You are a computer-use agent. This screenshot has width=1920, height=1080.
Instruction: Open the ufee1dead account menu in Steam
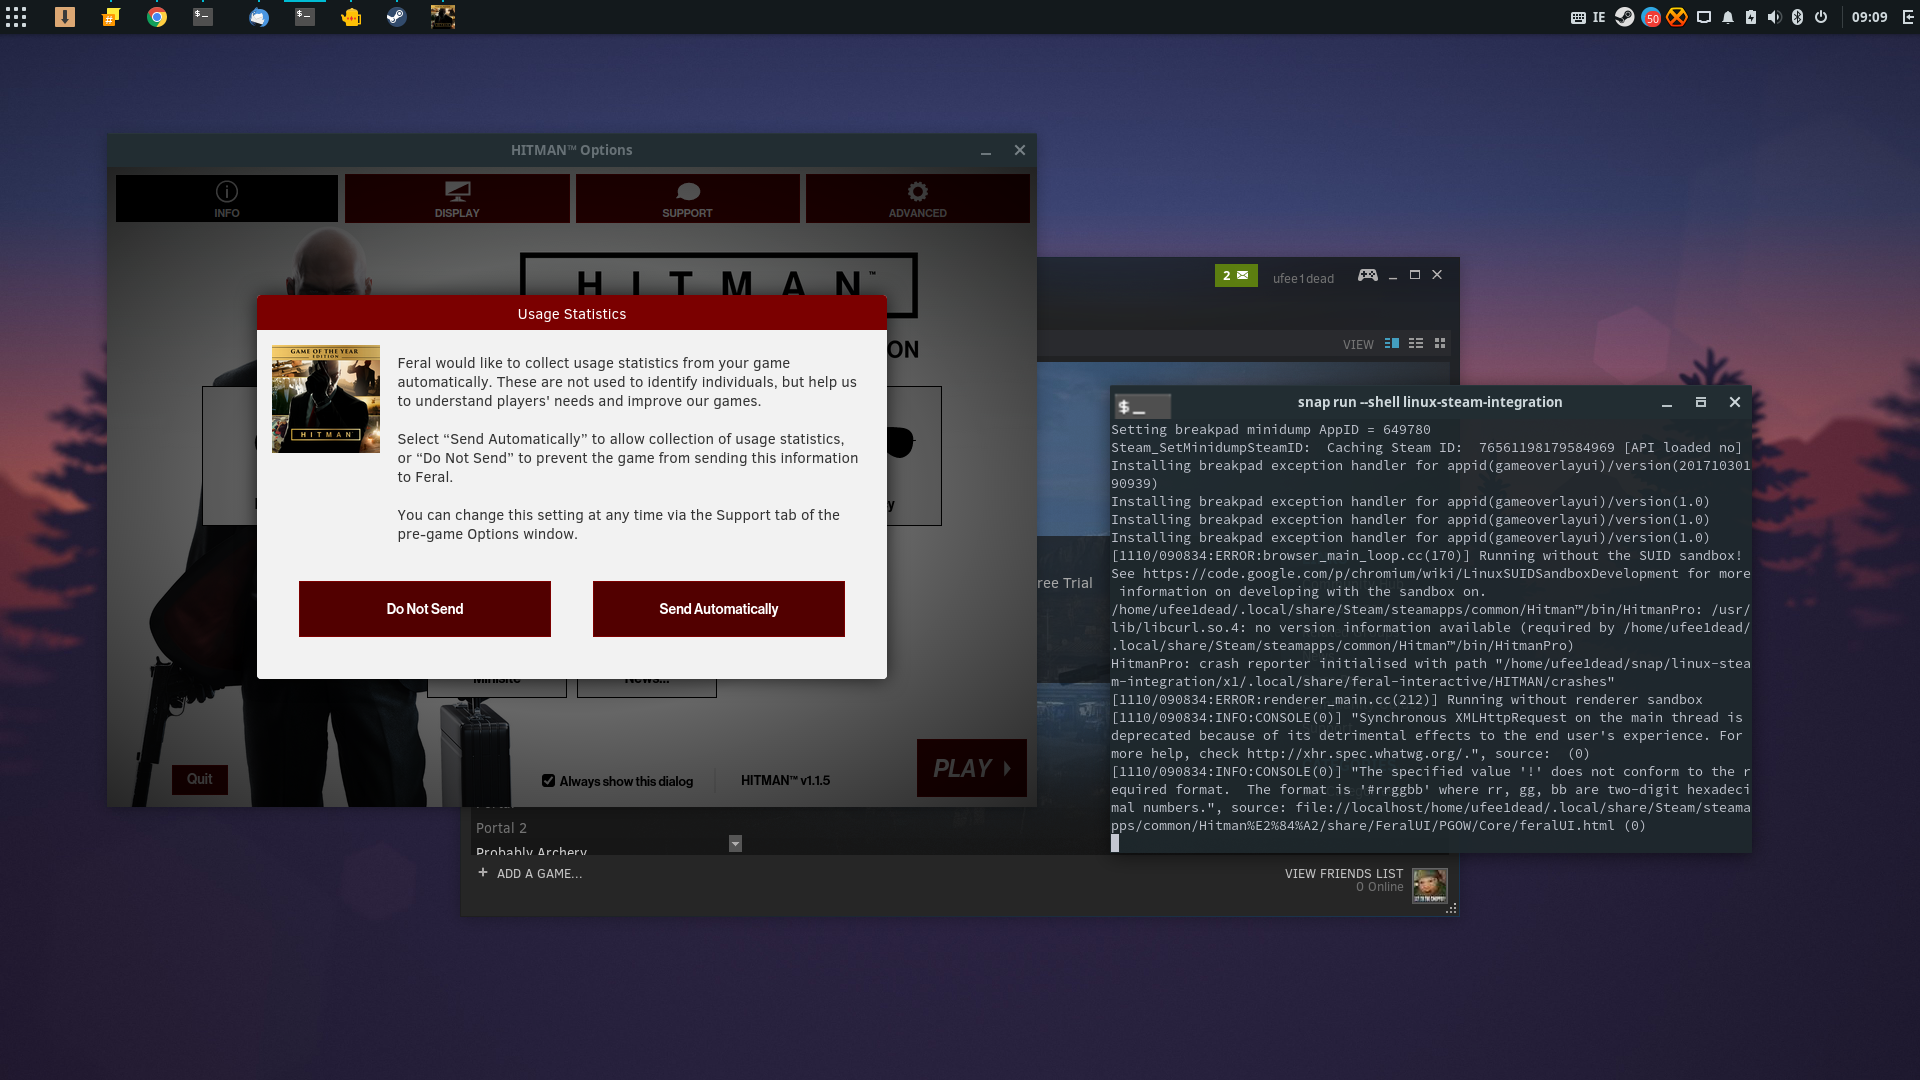pos(1303,279)
